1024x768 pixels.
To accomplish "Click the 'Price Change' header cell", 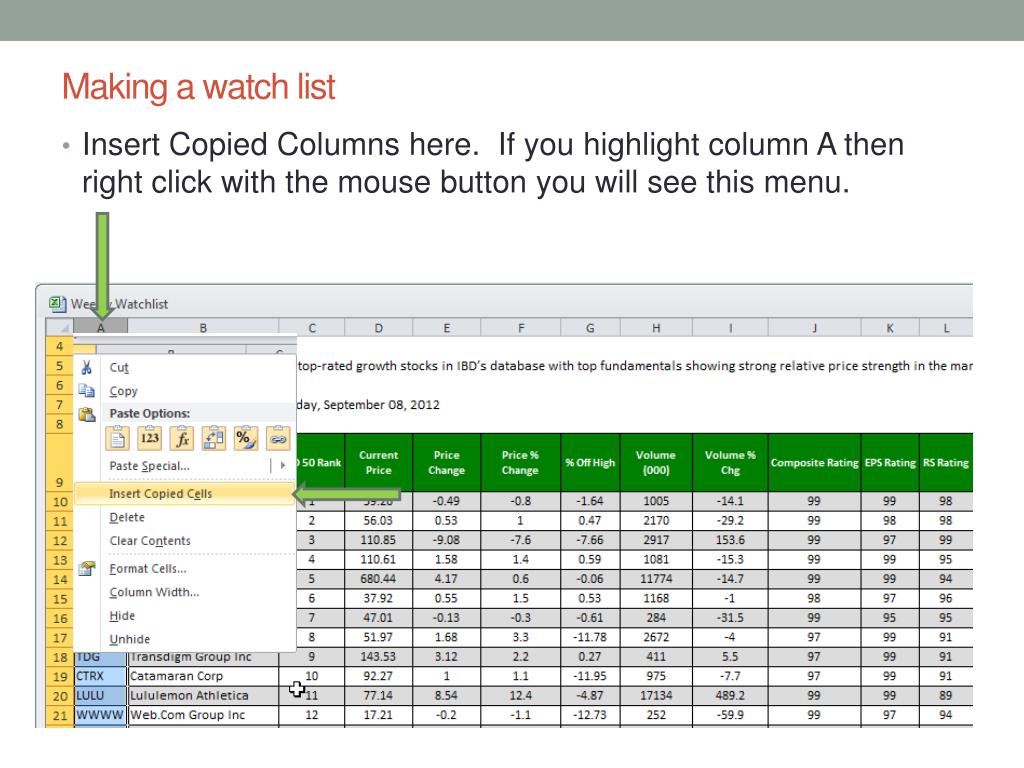I will 447,462.
